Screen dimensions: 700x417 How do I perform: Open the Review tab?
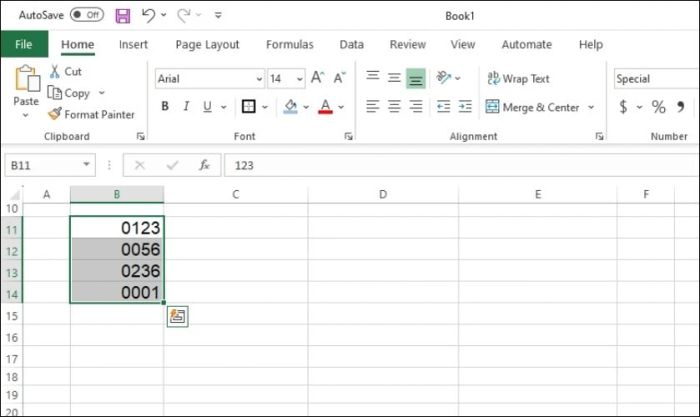(408, 45)
